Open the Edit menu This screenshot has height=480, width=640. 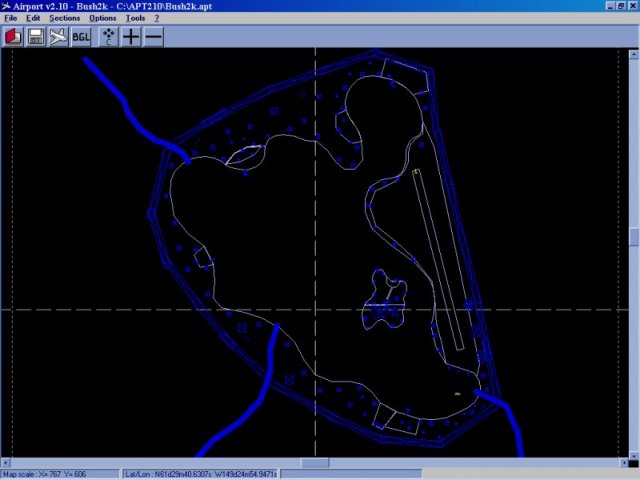point(33,18)
